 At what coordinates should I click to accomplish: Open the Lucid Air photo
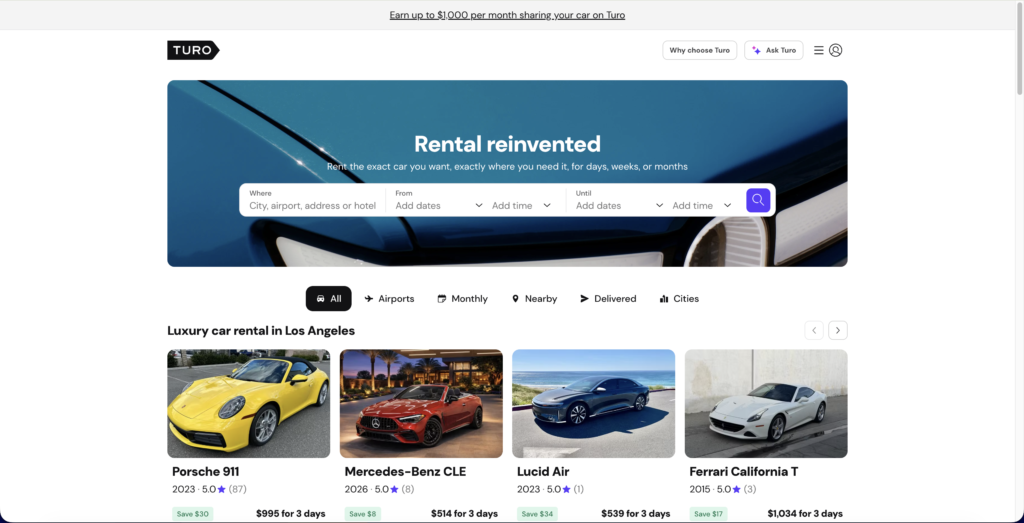pyautogui.click(x=594, y=404)
